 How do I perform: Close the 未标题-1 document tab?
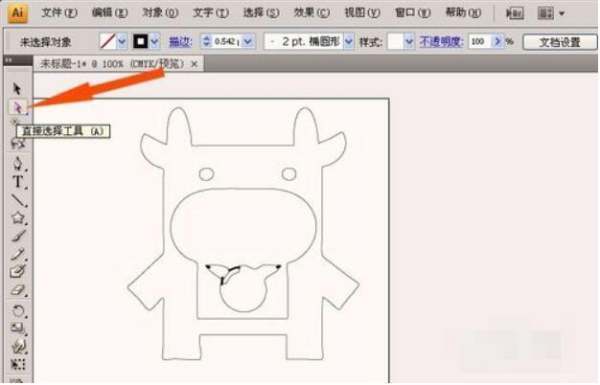click(x=194, y=64)
